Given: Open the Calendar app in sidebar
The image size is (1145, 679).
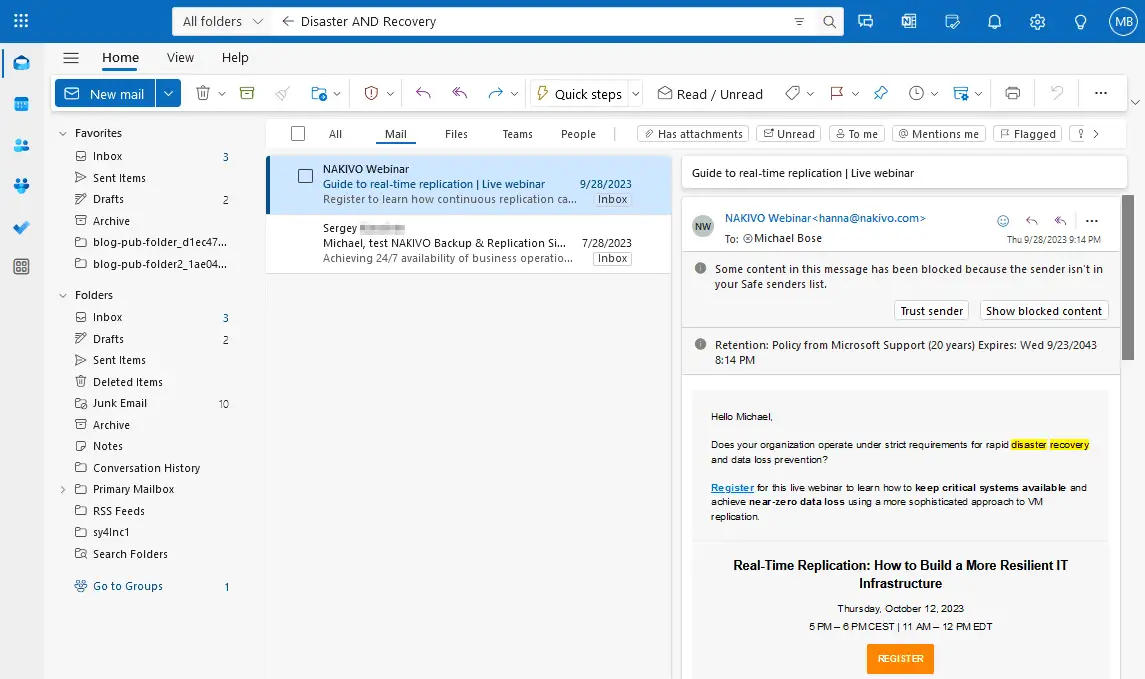Looking at the screenshot, I should [21, 103].
